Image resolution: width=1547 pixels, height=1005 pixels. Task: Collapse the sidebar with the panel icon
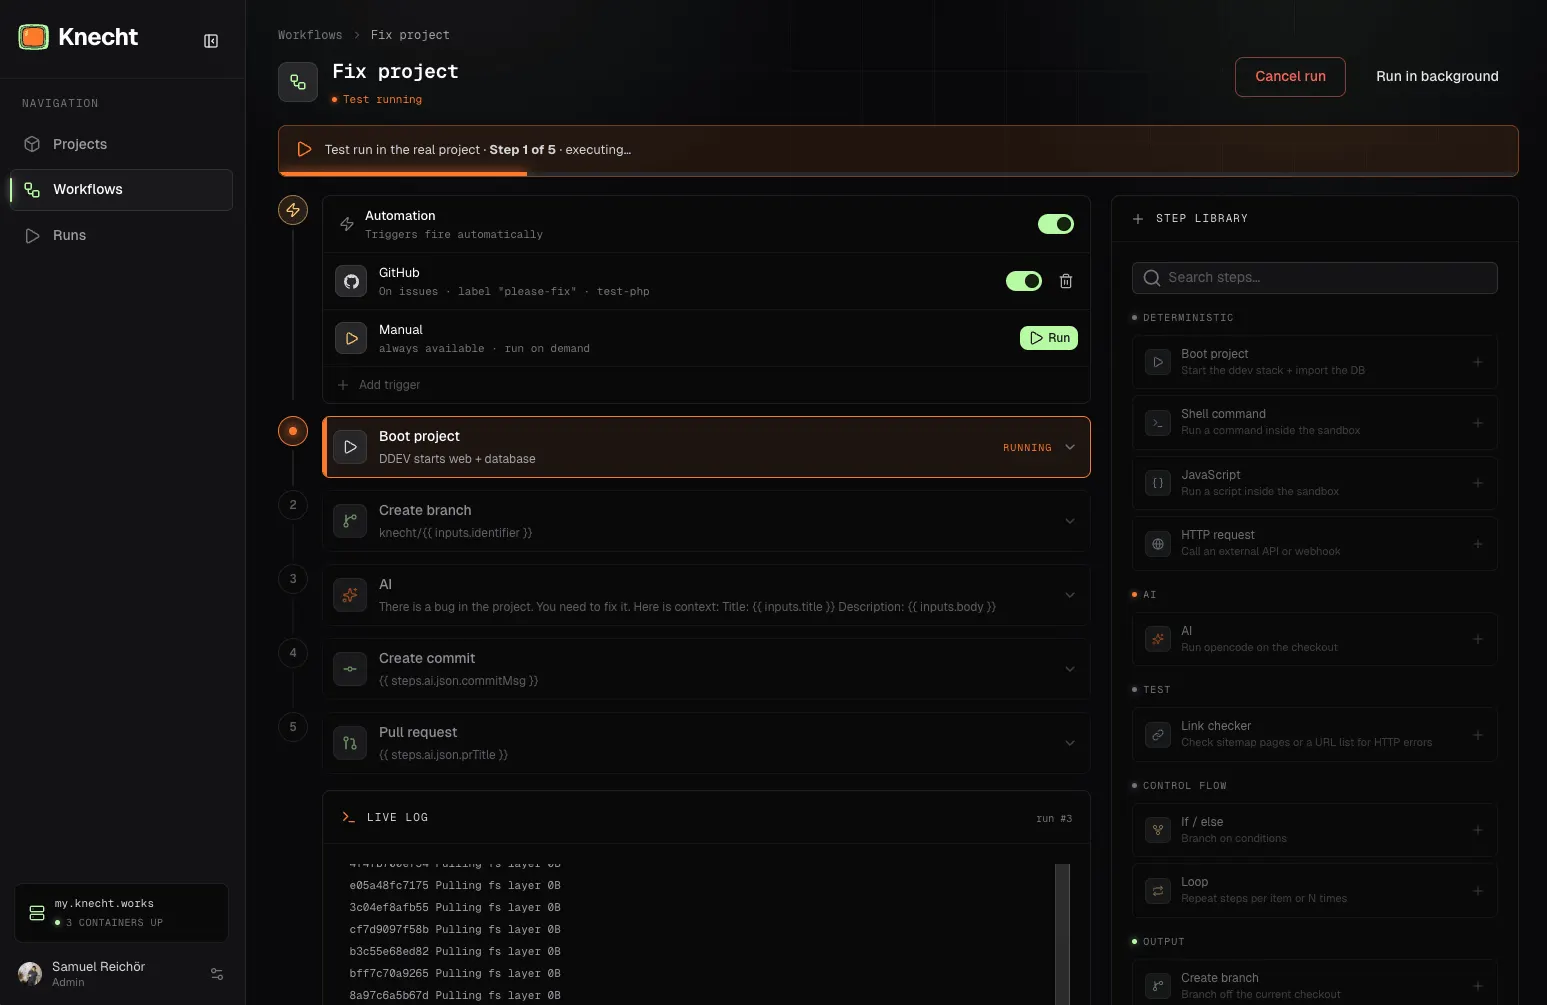coord(211,41)
